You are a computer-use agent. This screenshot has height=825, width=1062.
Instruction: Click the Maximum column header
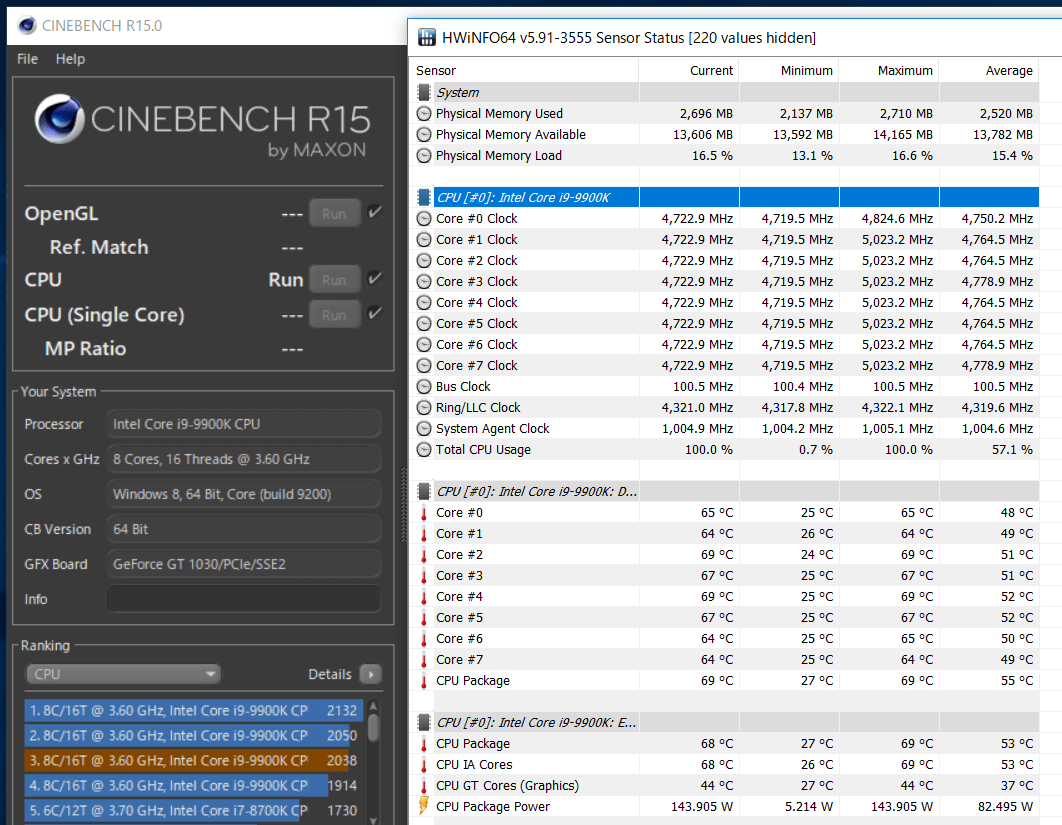pyautogui.click(x=889, y=70)
